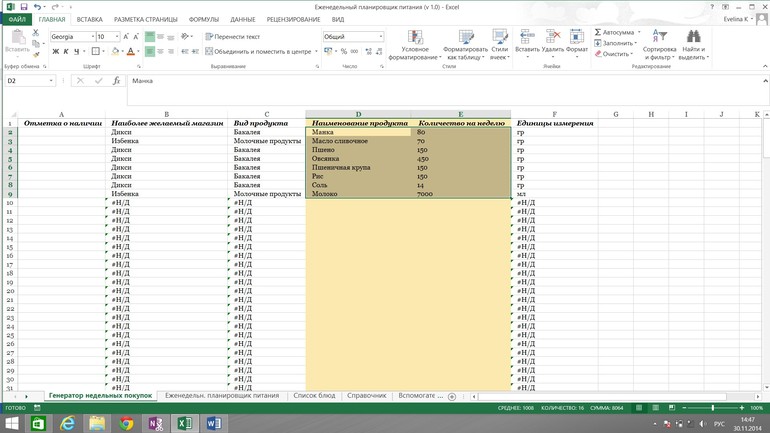This screenshot has height=433, width=770.
Task: Click the Условное форматирование icon
Action: pos(414,36)
